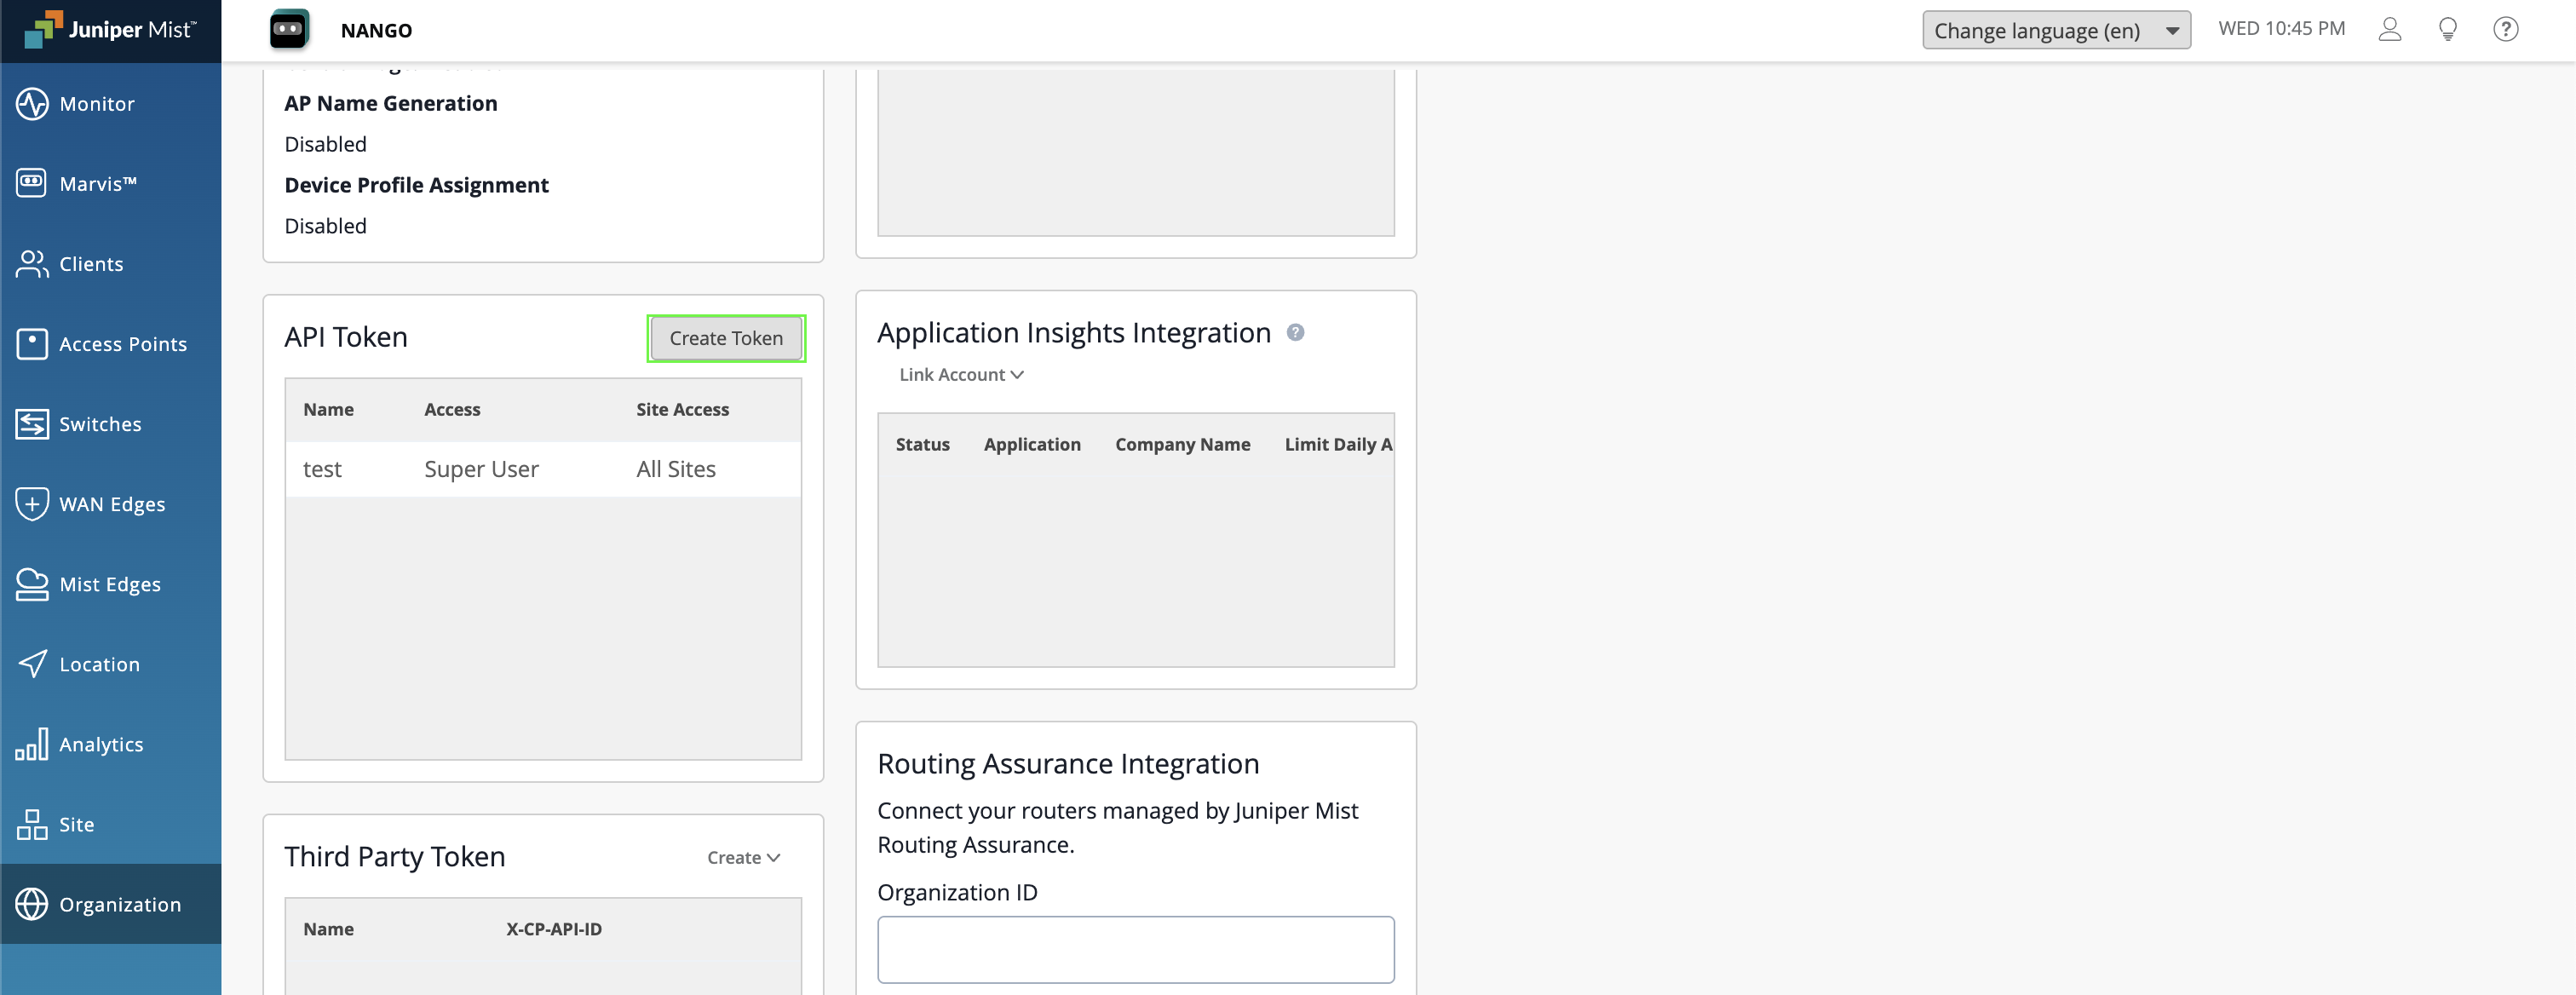Viewport: 2576px width, 995px height.
Task: Click the Application Insights help tooltip icon
Action: coord(1295,333)
